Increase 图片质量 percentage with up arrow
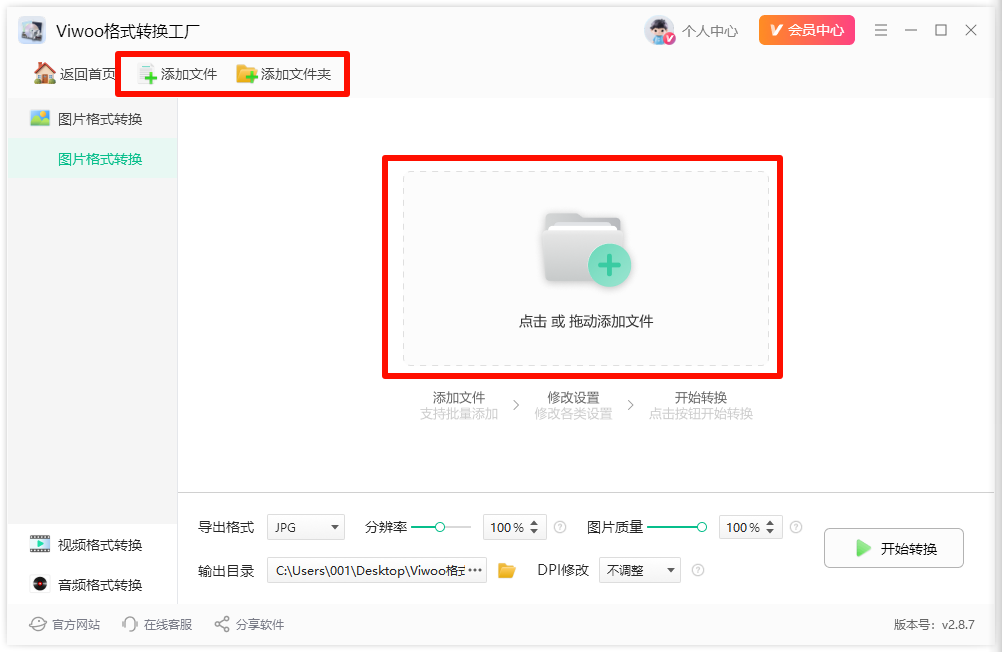Viewport: 1002px width, 652px height. tap(770, 522)
